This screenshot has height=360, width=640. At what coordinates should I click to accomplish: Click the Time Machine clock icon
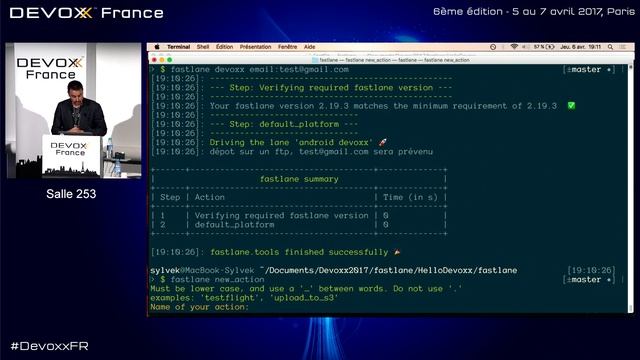coord(493,47)
